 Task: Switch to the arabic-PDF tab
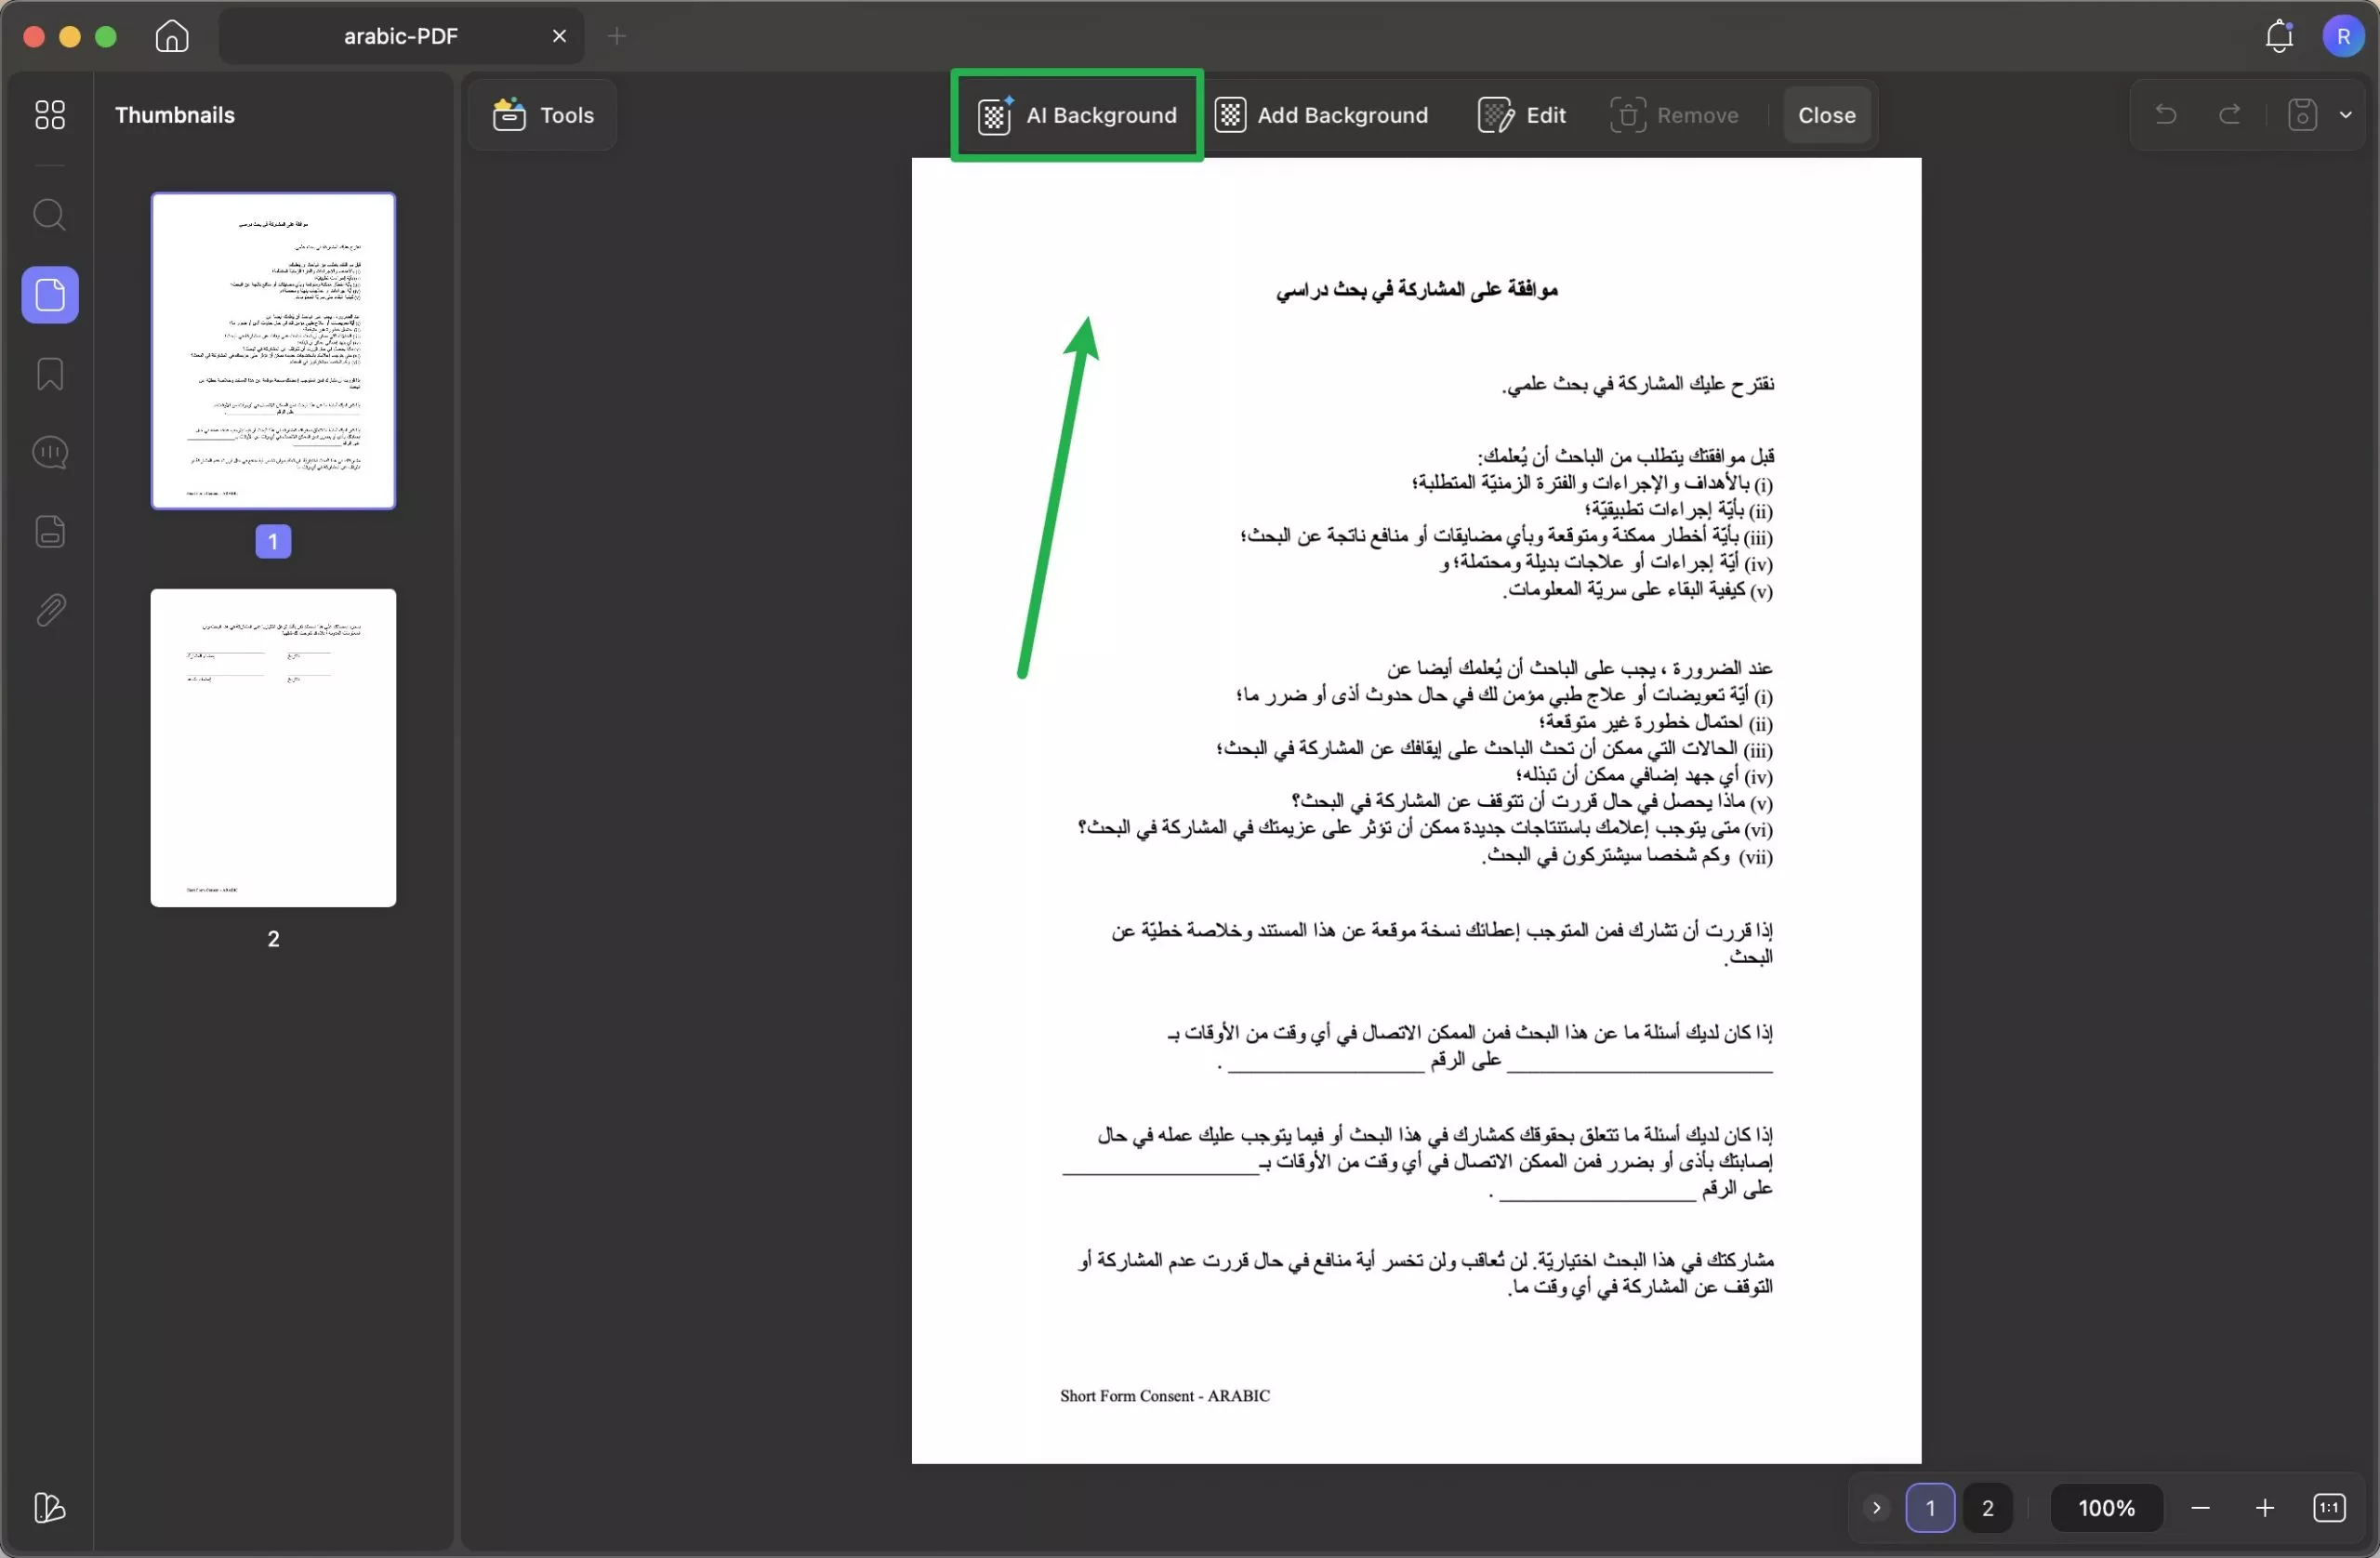click(x=399, y=35)
